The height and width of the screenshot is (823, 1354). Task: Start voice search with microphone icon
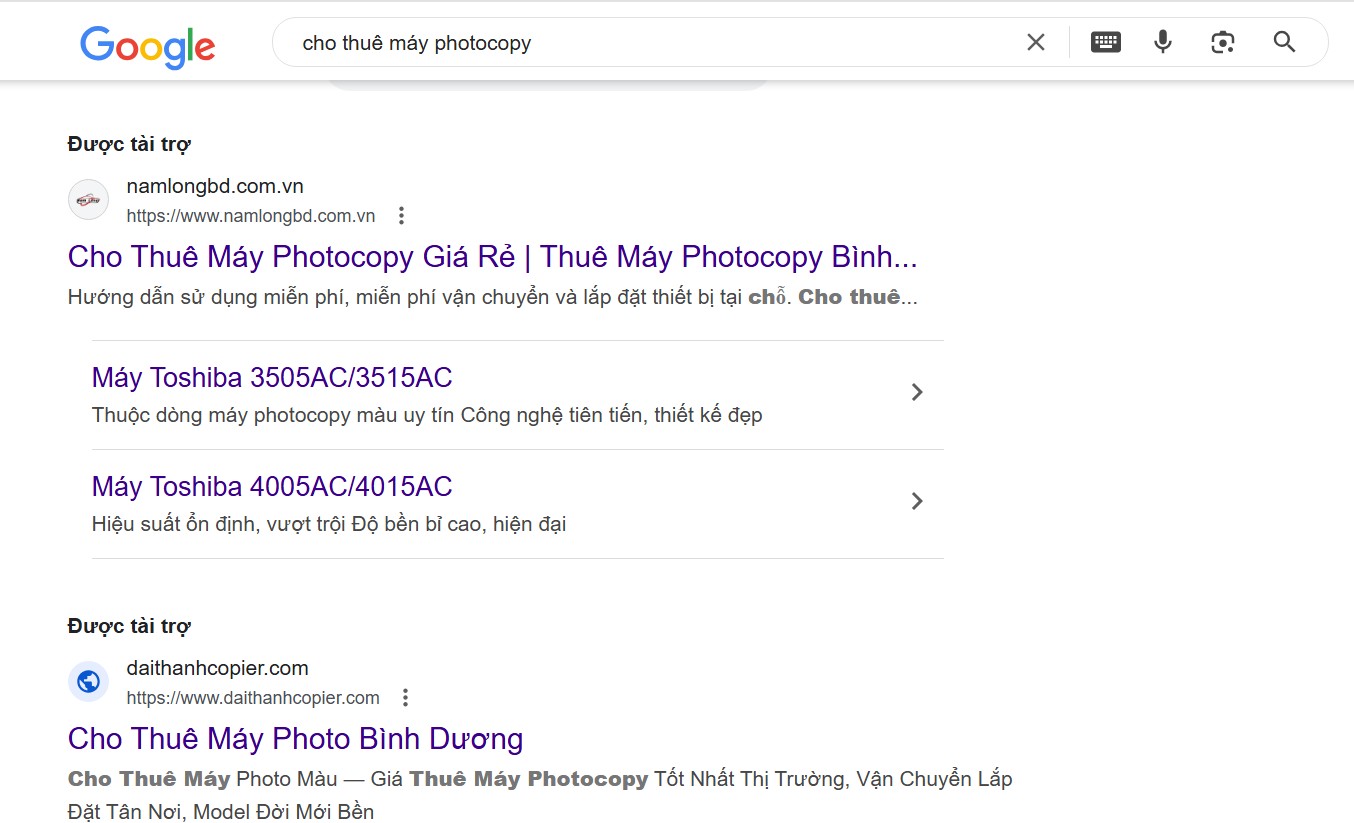point(1163,42)
